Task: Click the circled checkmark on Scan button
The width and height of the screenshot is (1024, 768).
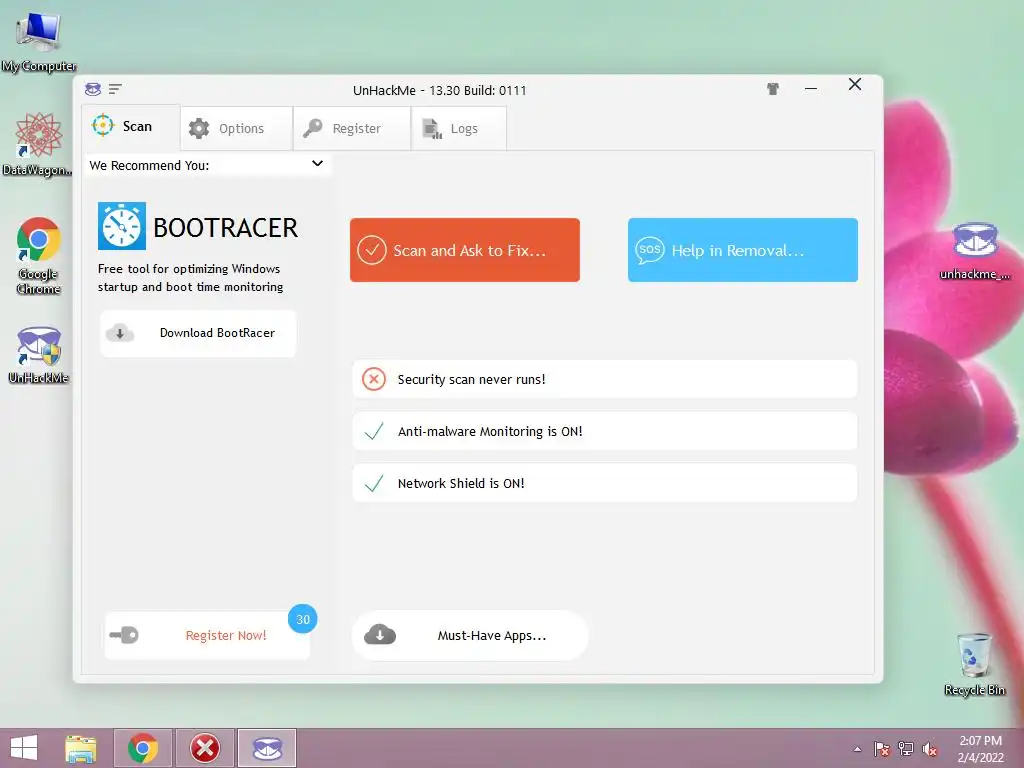Action: (372, 250)
